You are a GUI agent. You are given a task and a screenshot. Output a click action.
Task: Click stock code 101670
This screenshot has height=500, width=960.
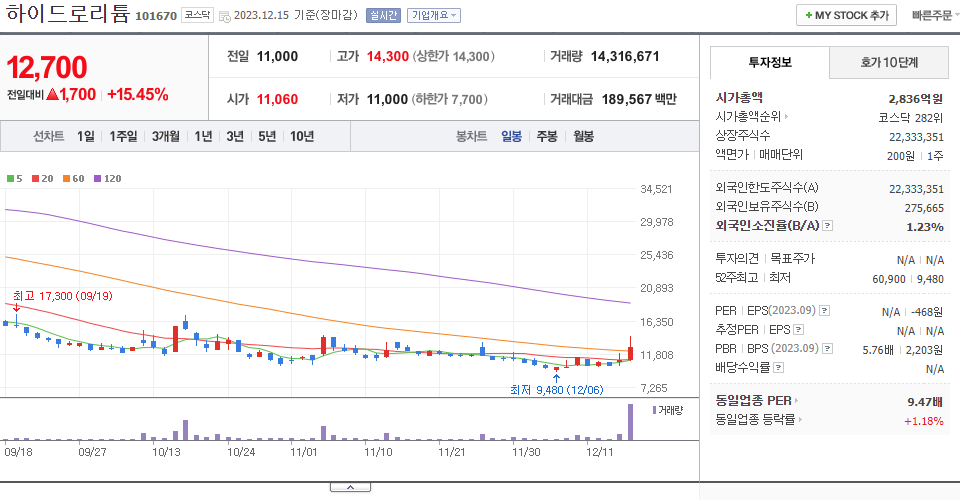coord(156,17)
